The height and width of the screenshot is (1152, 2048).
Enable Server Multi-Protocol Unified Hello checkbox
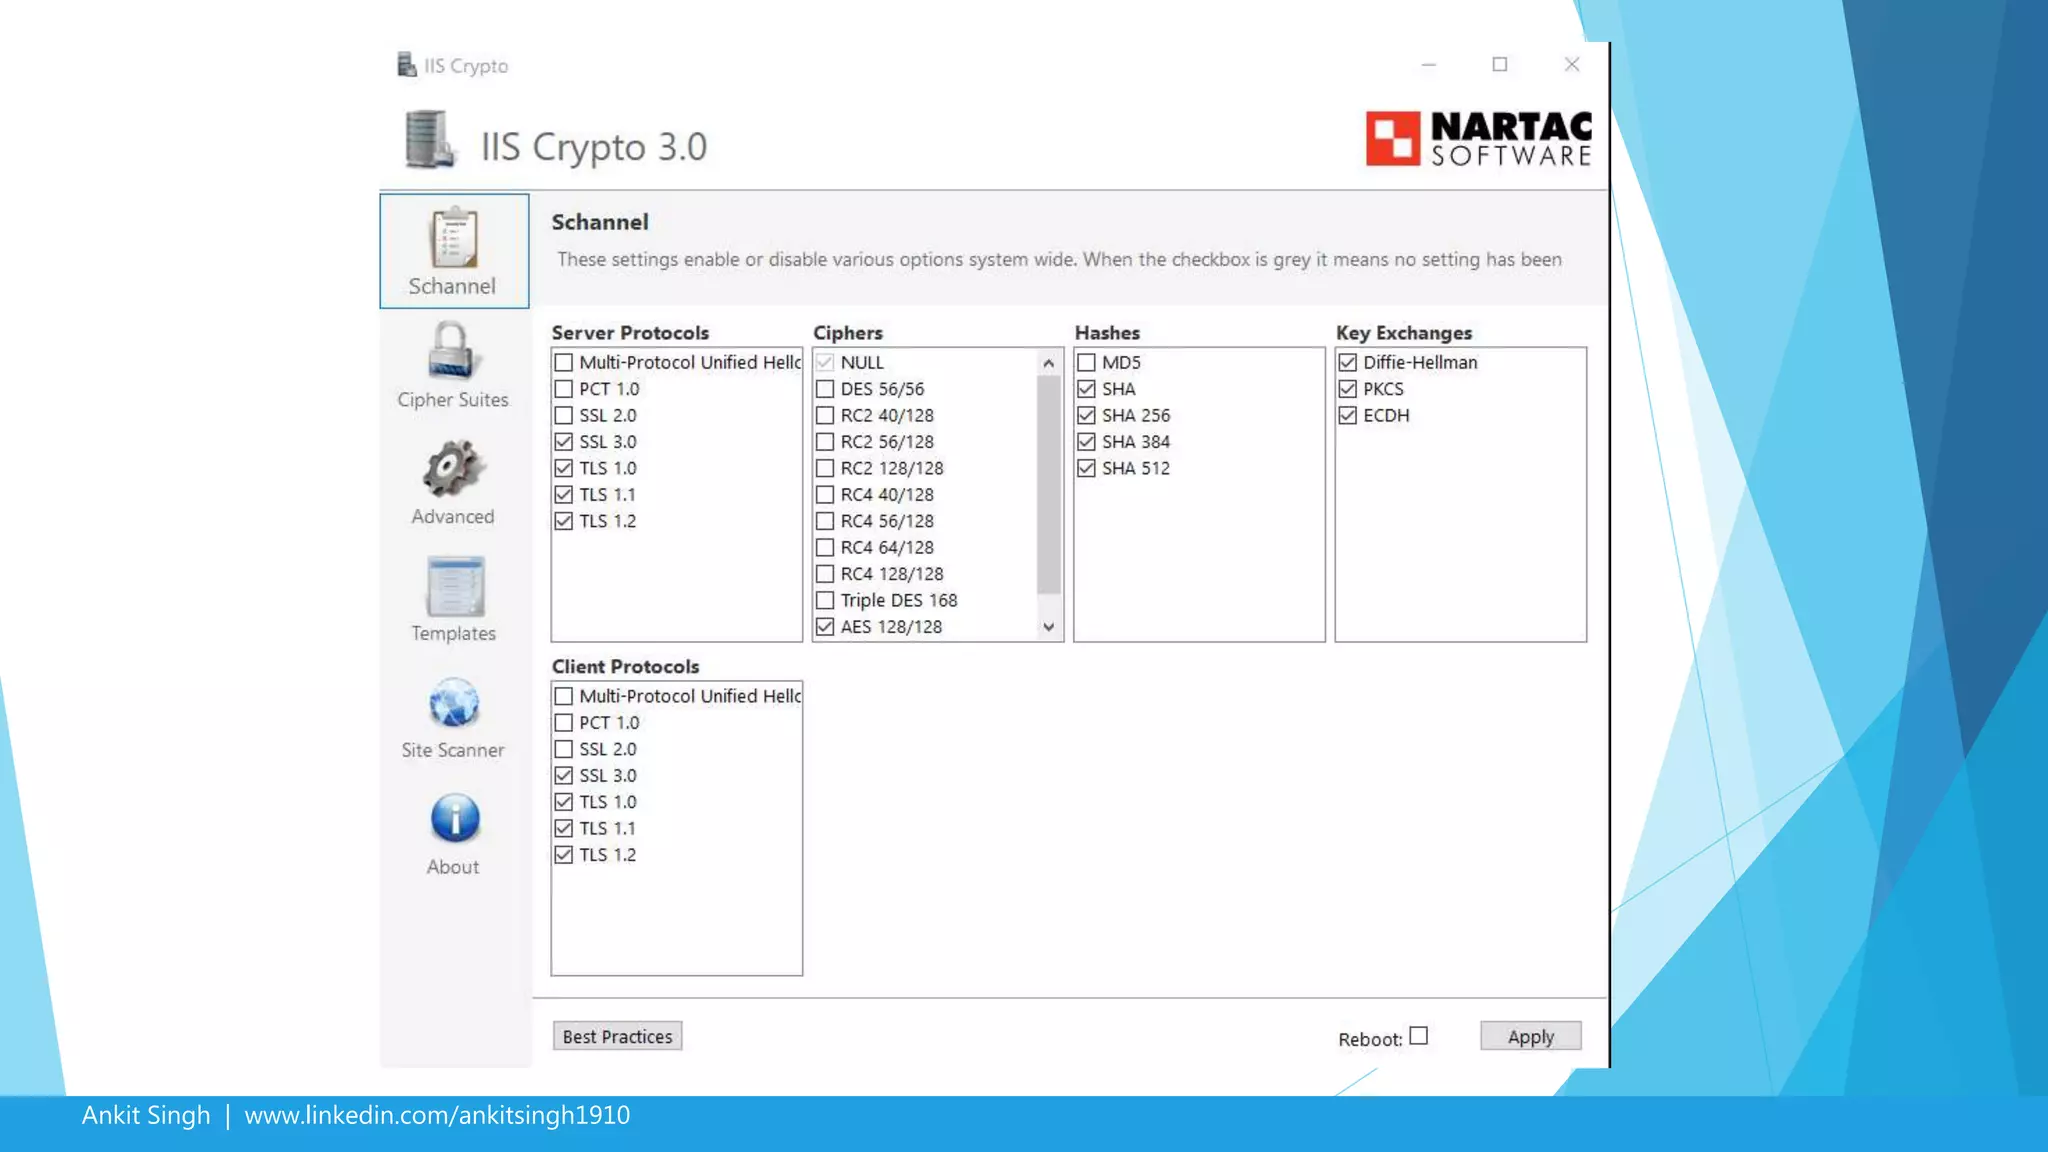[564, 362]
